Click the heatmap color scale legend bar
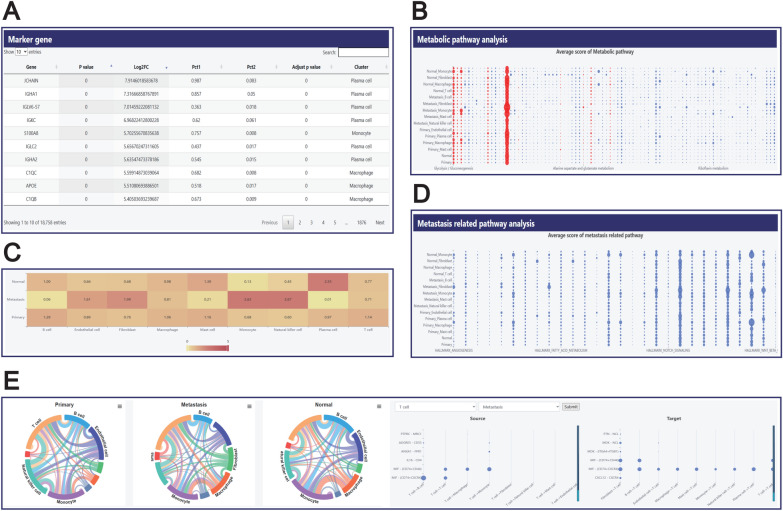The width and height of the screenshot is (783, 511). click(x=208, y=348)
